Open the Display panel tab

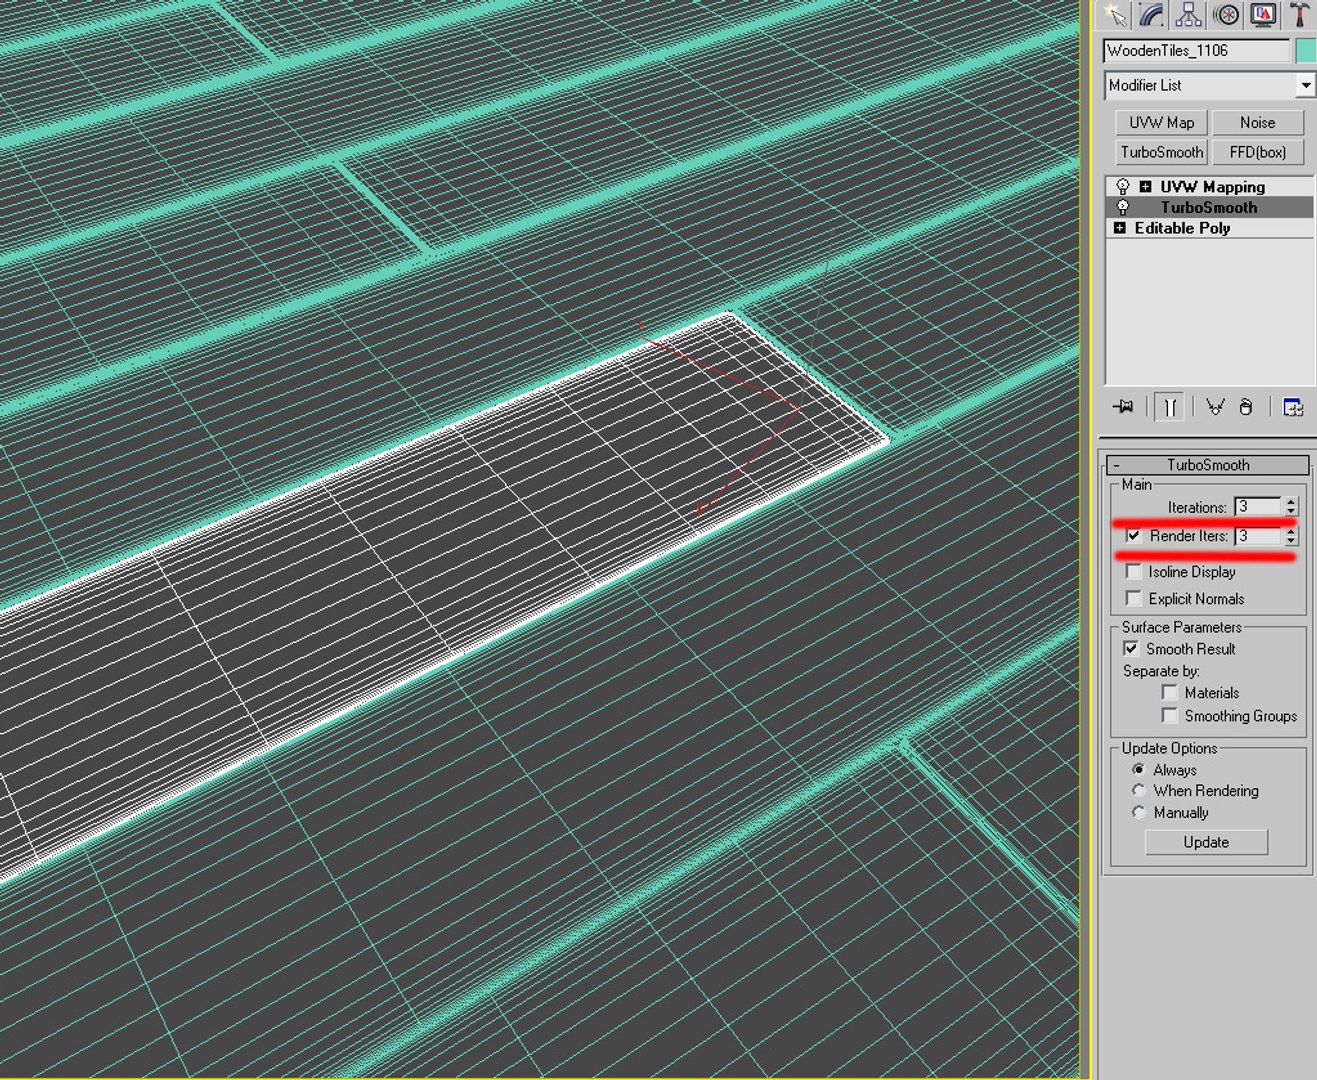pos(1263,14)
